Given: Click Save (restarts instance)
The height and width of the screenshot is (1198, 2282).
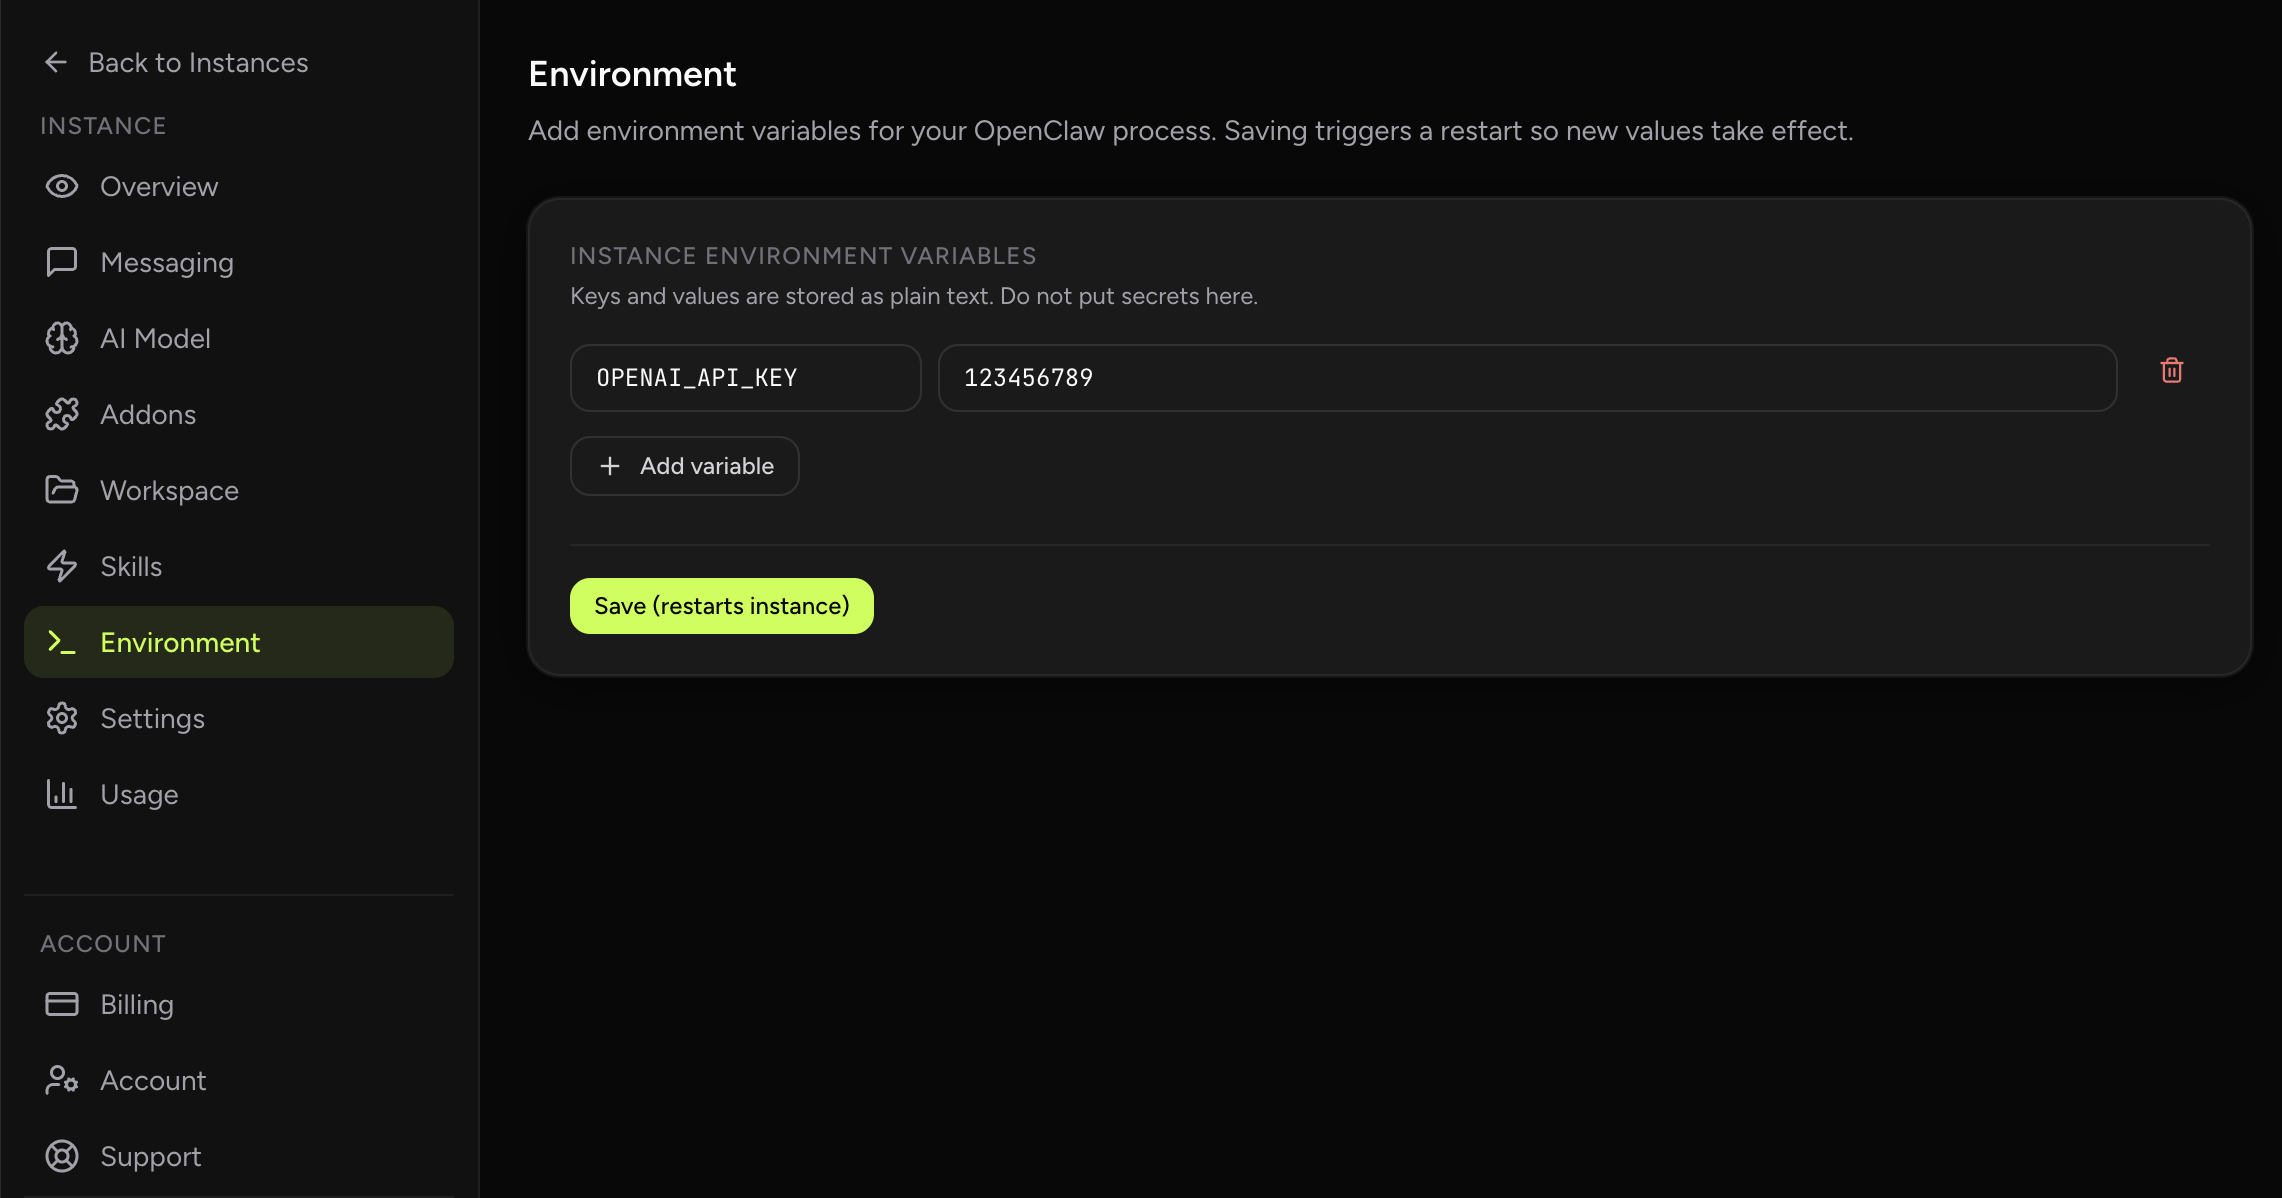Looking at the screenshot, I should point(721,605).
